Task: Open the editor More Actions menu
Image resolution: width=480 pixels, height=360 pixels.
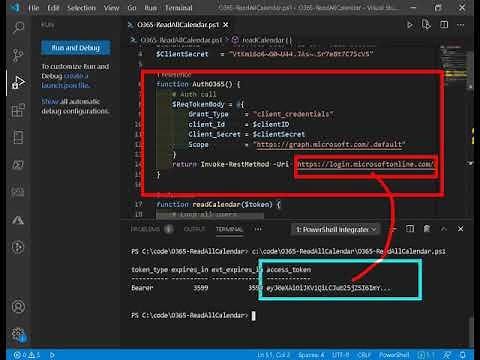Action: click(x=461, y=25)
